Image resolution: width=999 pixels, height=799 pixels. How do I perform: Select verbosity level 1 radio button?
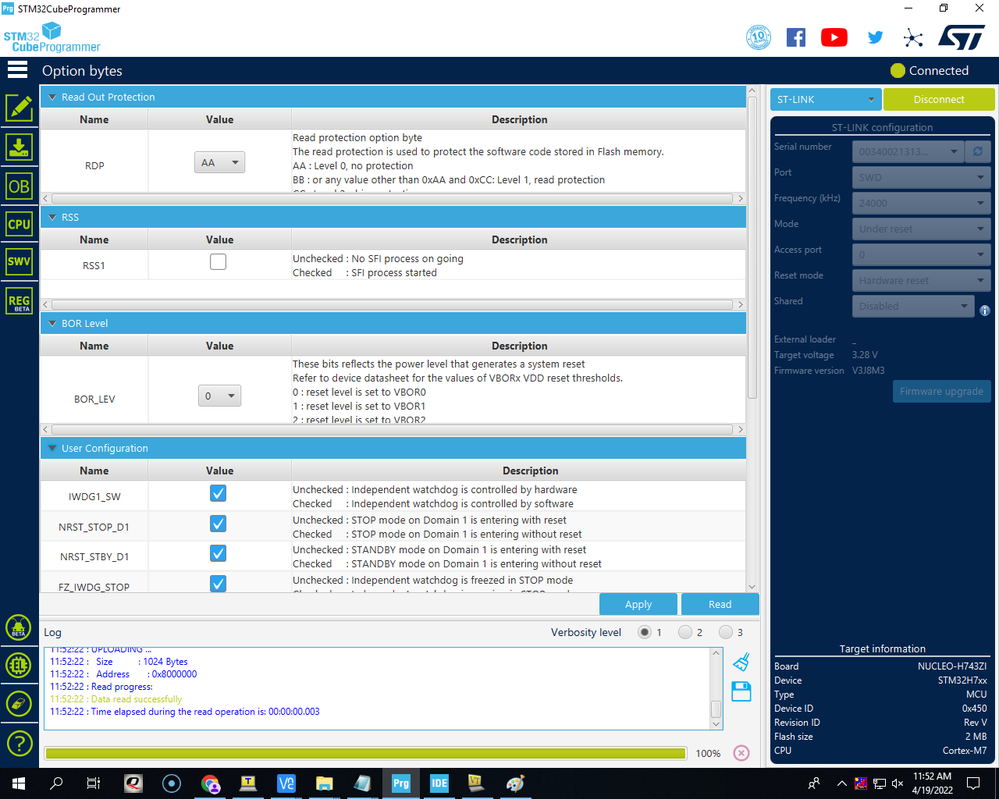[x=644, y=632]
